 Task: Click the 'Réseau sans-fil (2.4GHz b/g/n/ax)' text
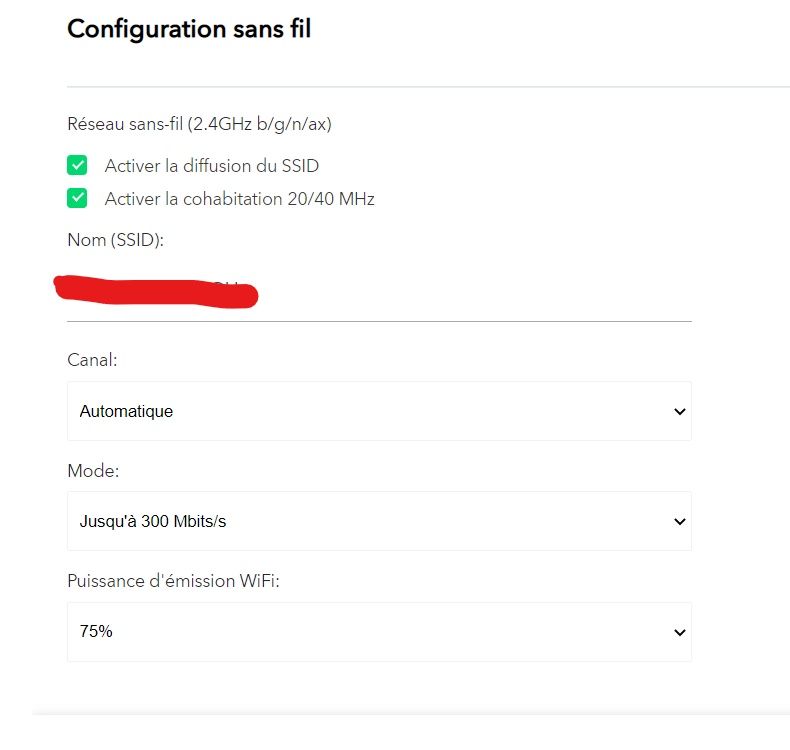point(199,125)
